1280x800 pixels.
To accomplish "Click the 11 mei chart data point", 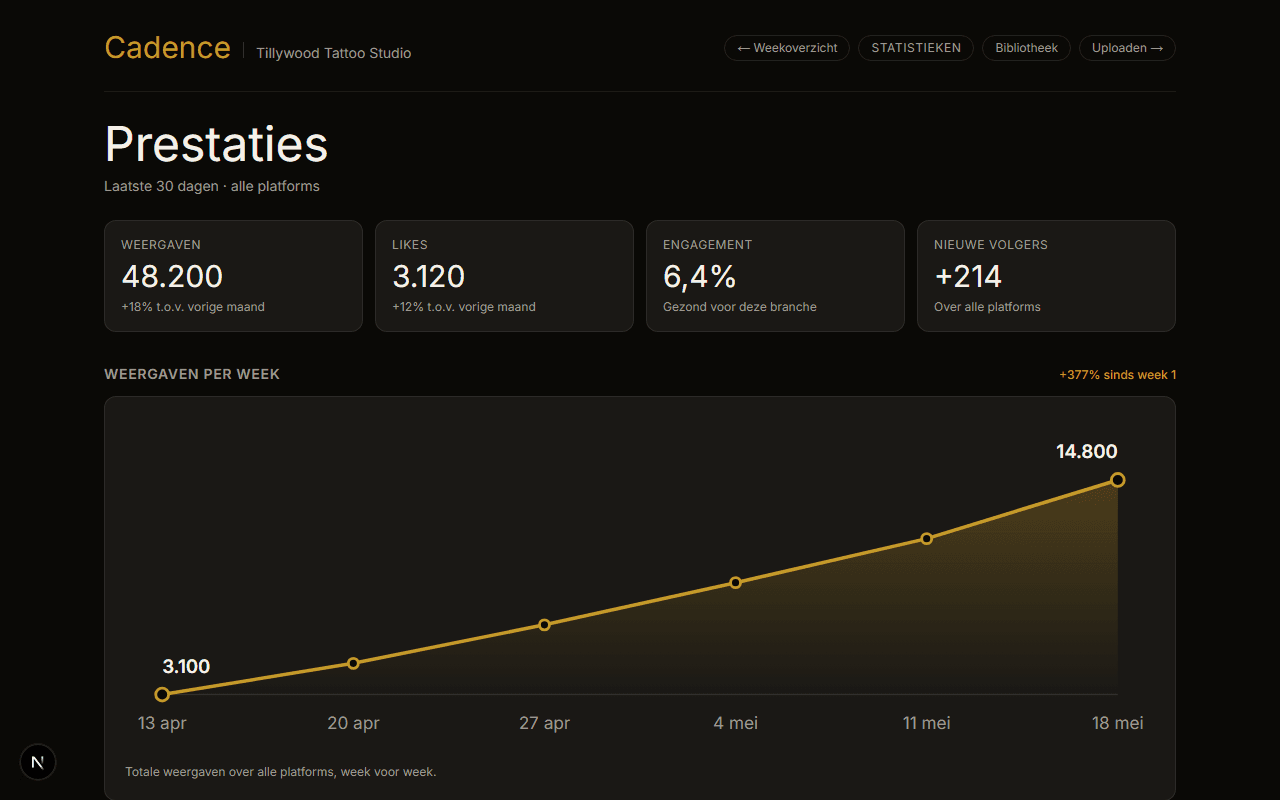I will tap(926, 538).
